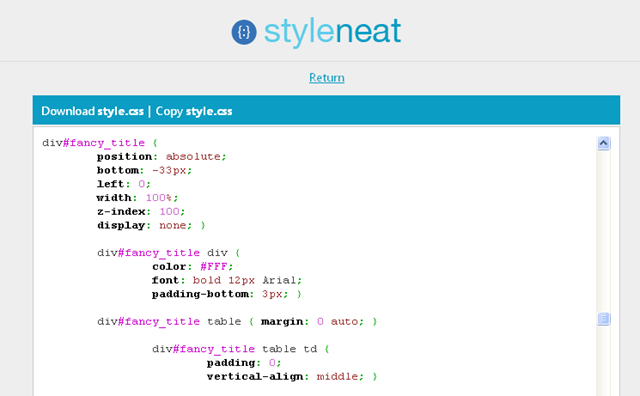640x396 pixels.
Task: Click the code scrollbar up arrow
Action: [604, 143]
